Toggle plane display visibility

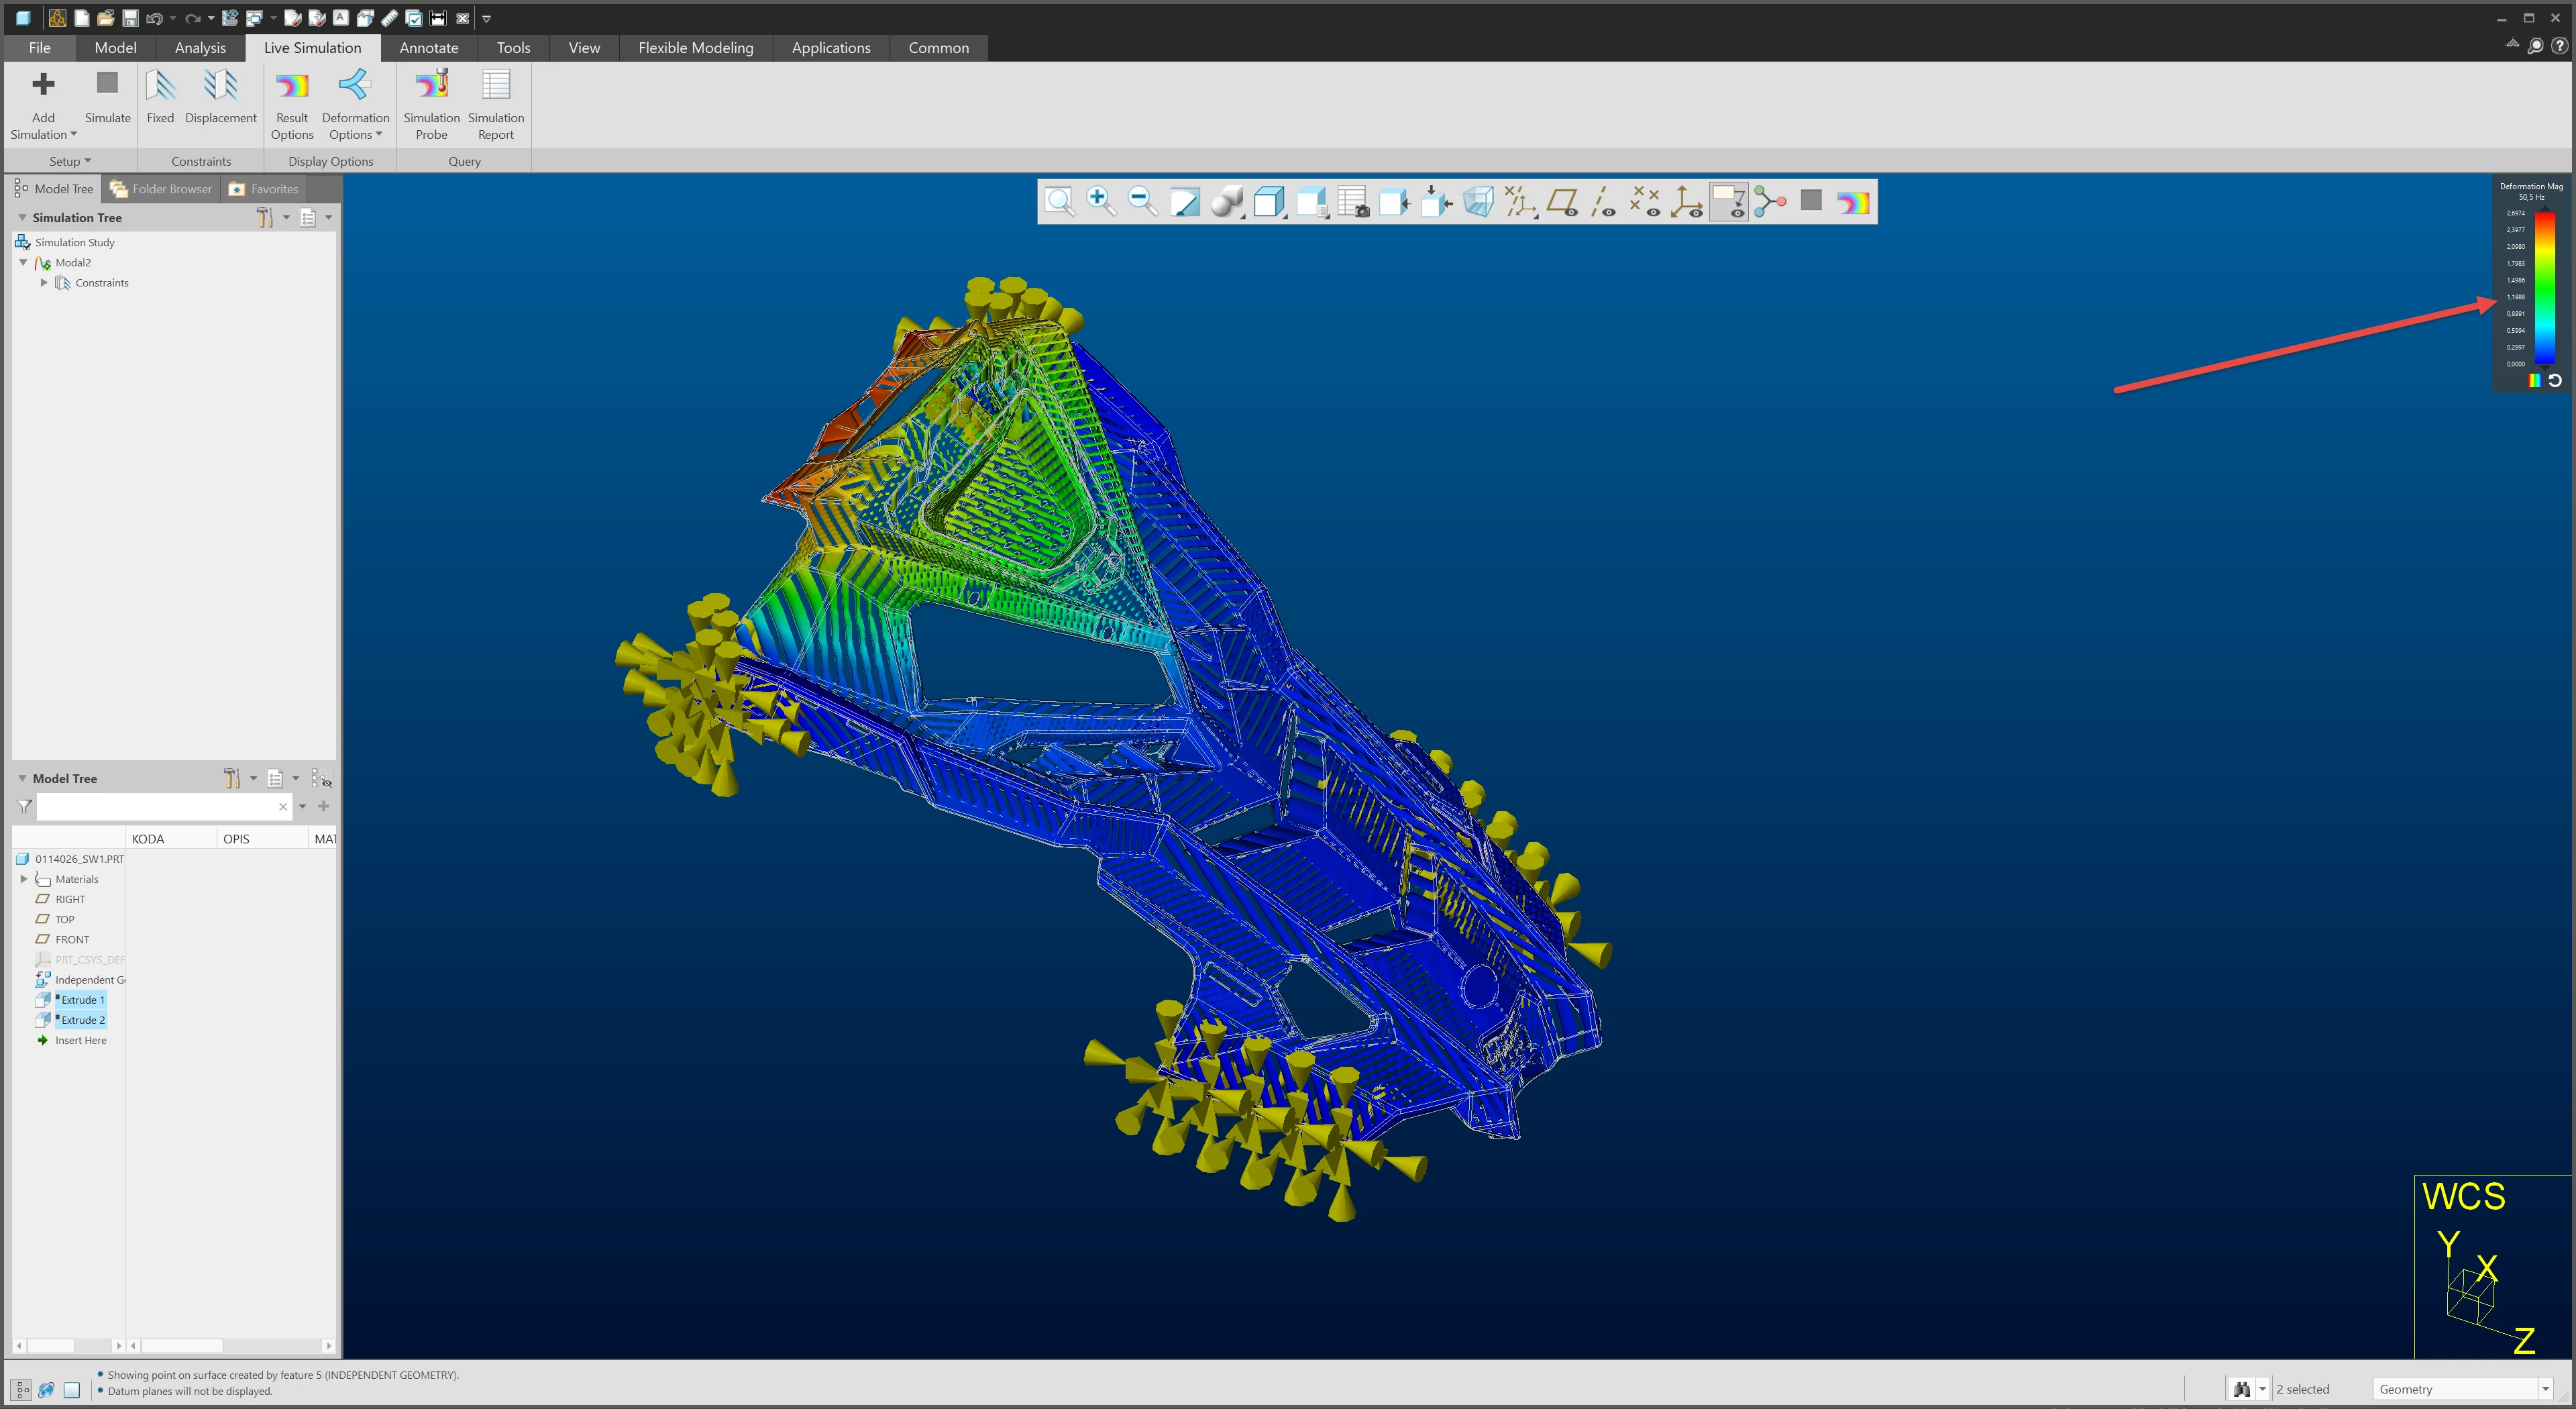coord(1562,201)
